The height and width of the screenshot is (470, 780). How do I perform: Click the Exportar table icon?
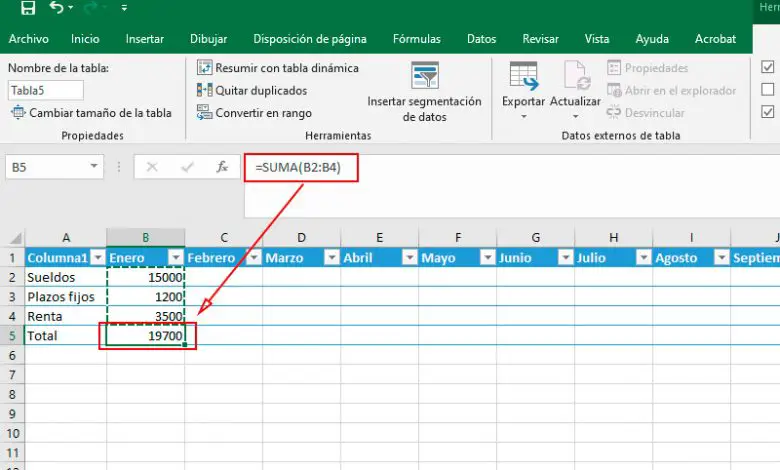click(x=524, y=76)
